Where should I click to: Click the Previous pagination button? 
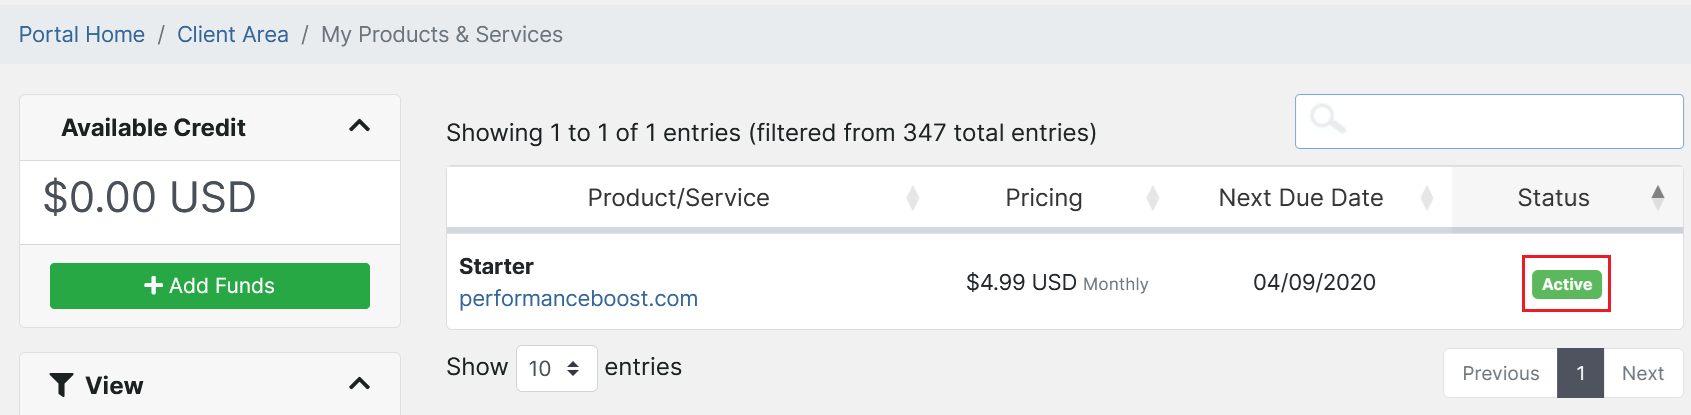pyautogui.click(x=1500, y=373)
